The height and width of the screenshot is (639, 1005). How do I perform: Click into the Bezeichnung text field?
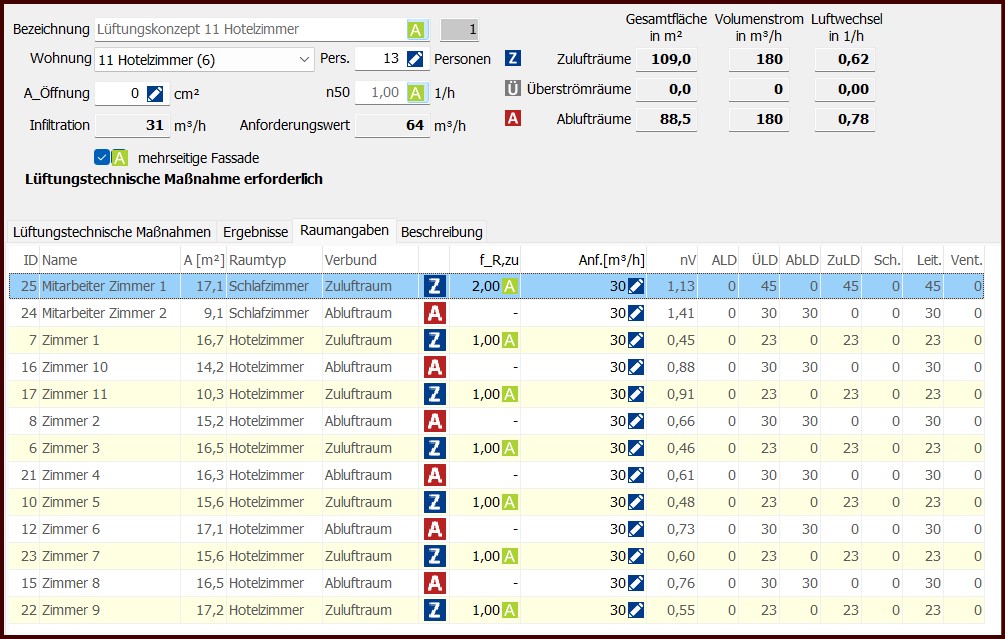(250, 30)
